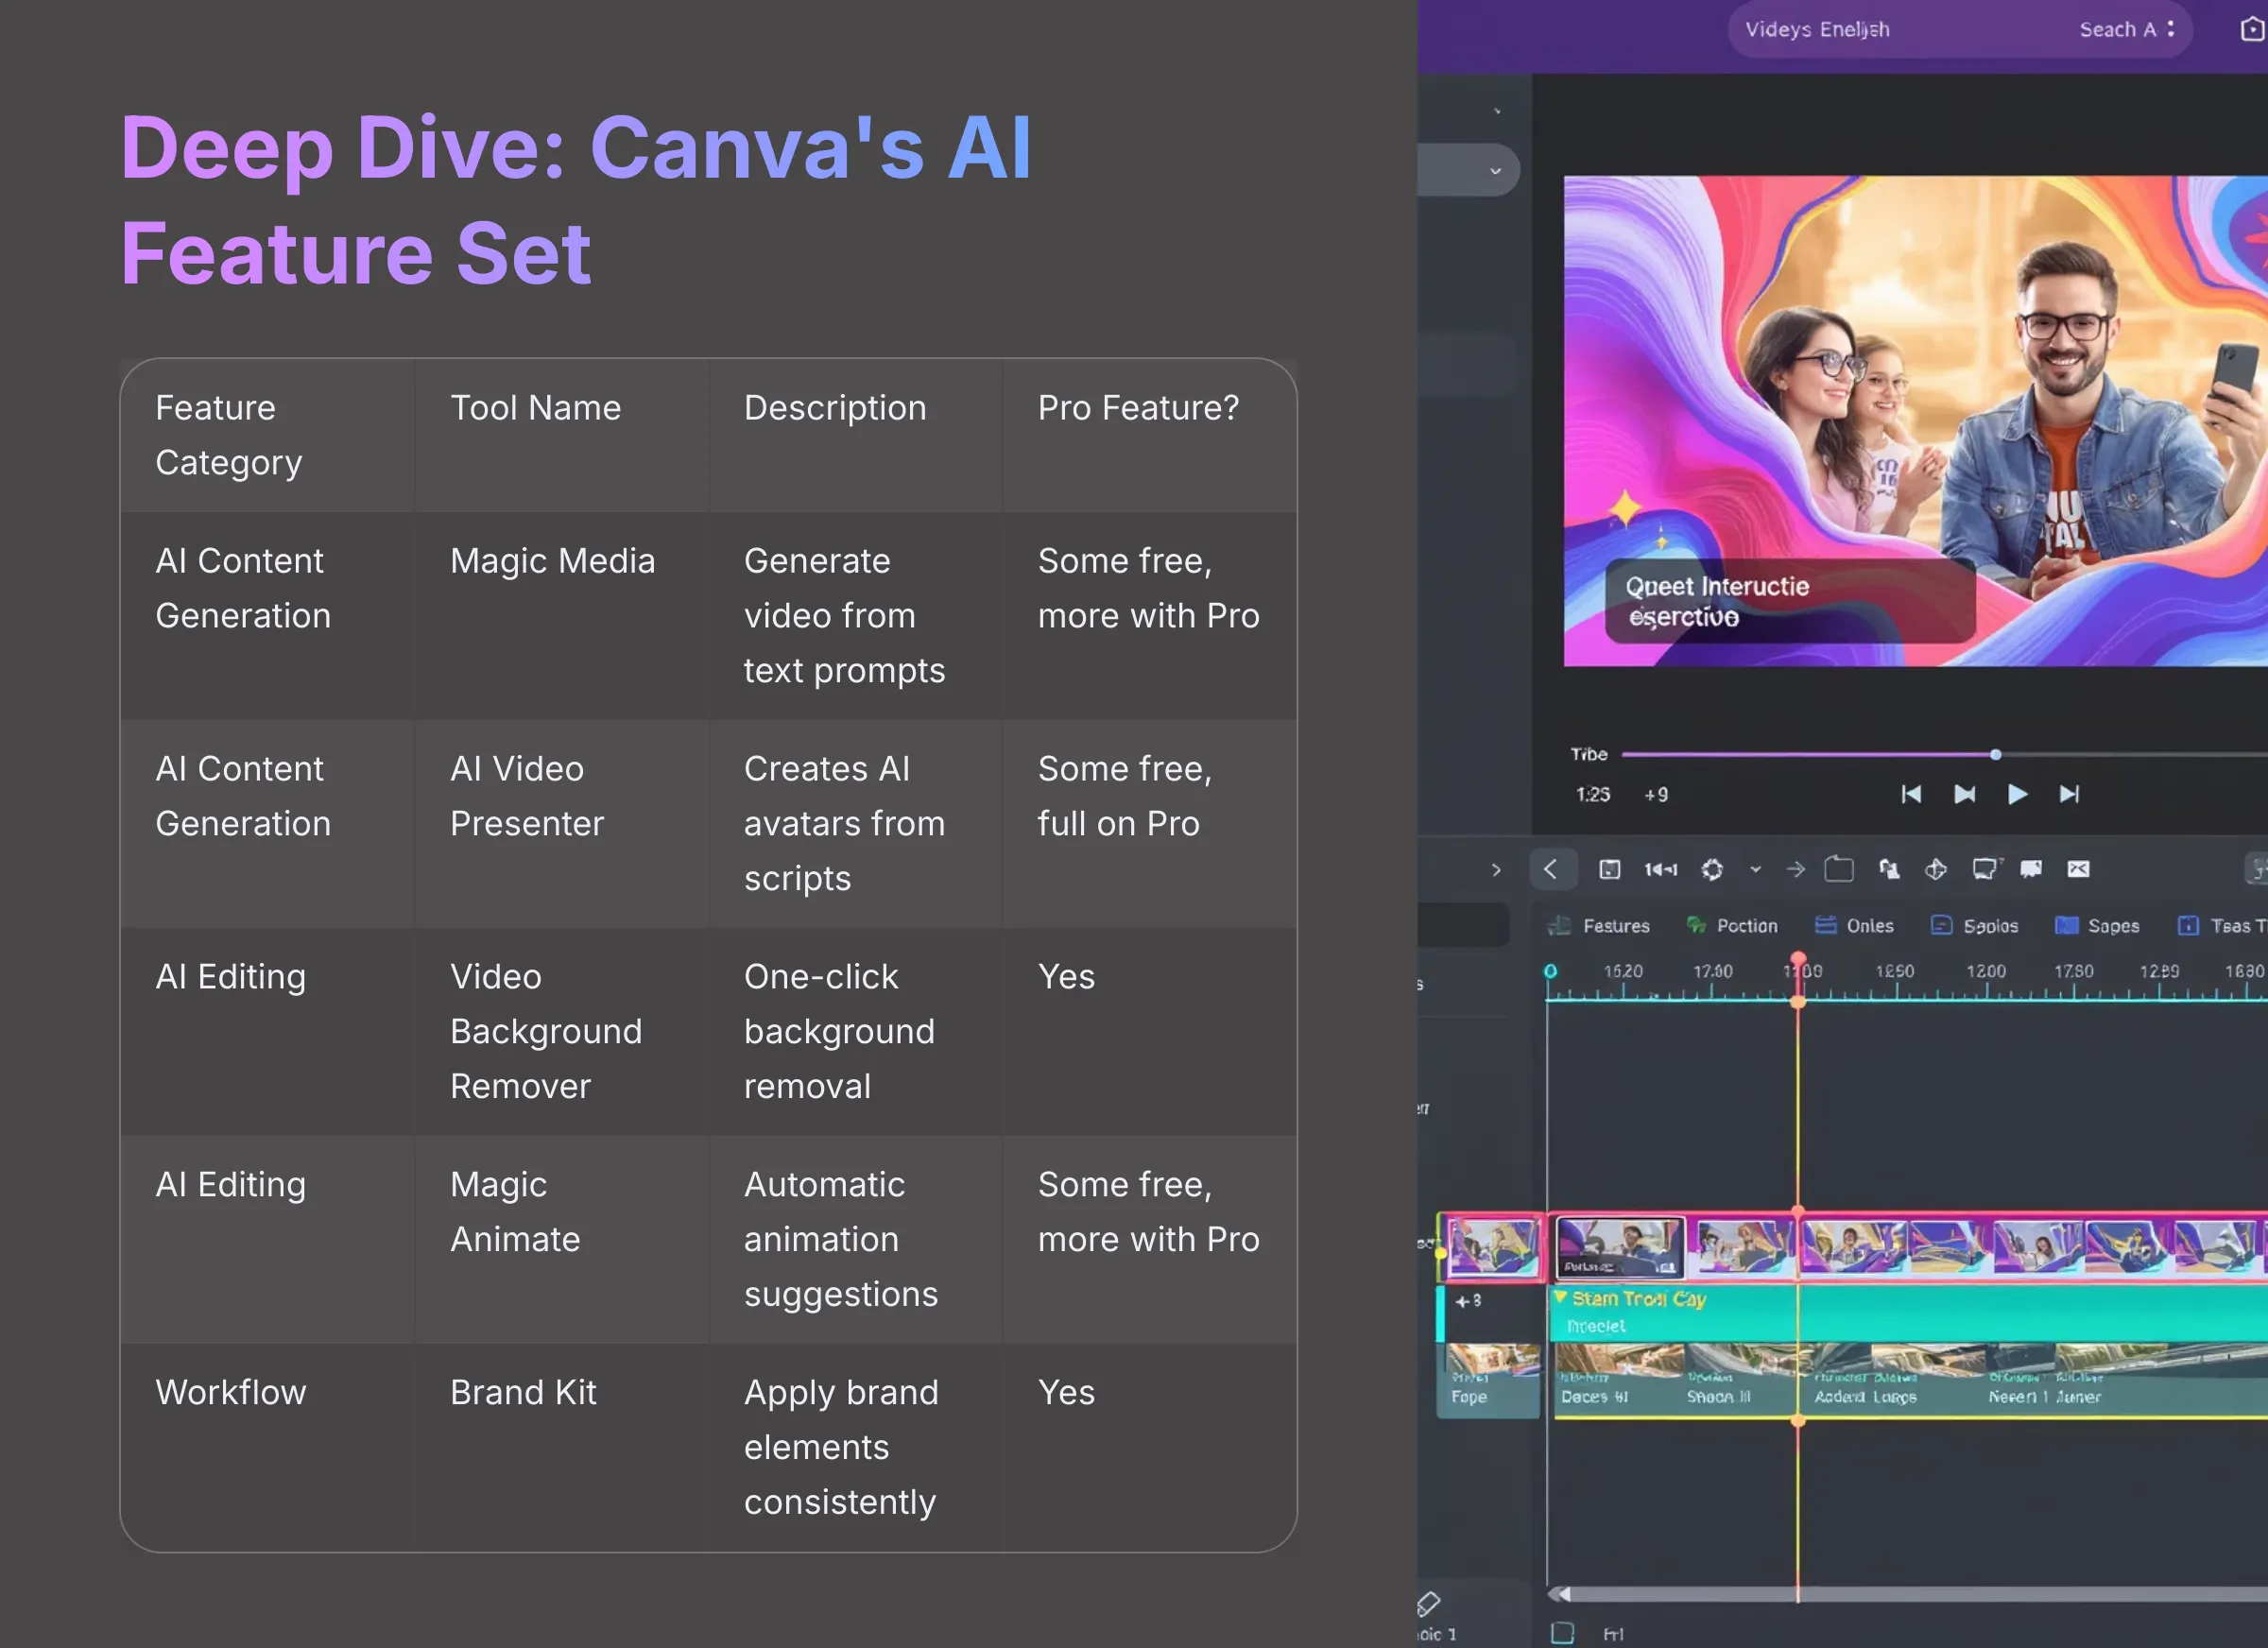Expand the rounded dropdown in left sidebar
Image resolution: width=2268 pixels, height=1648 pixels.
point(1468,170)
